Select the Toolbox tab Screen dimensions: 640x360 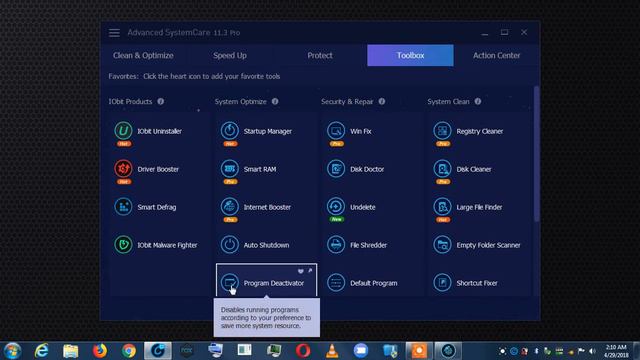click(410, 56)
